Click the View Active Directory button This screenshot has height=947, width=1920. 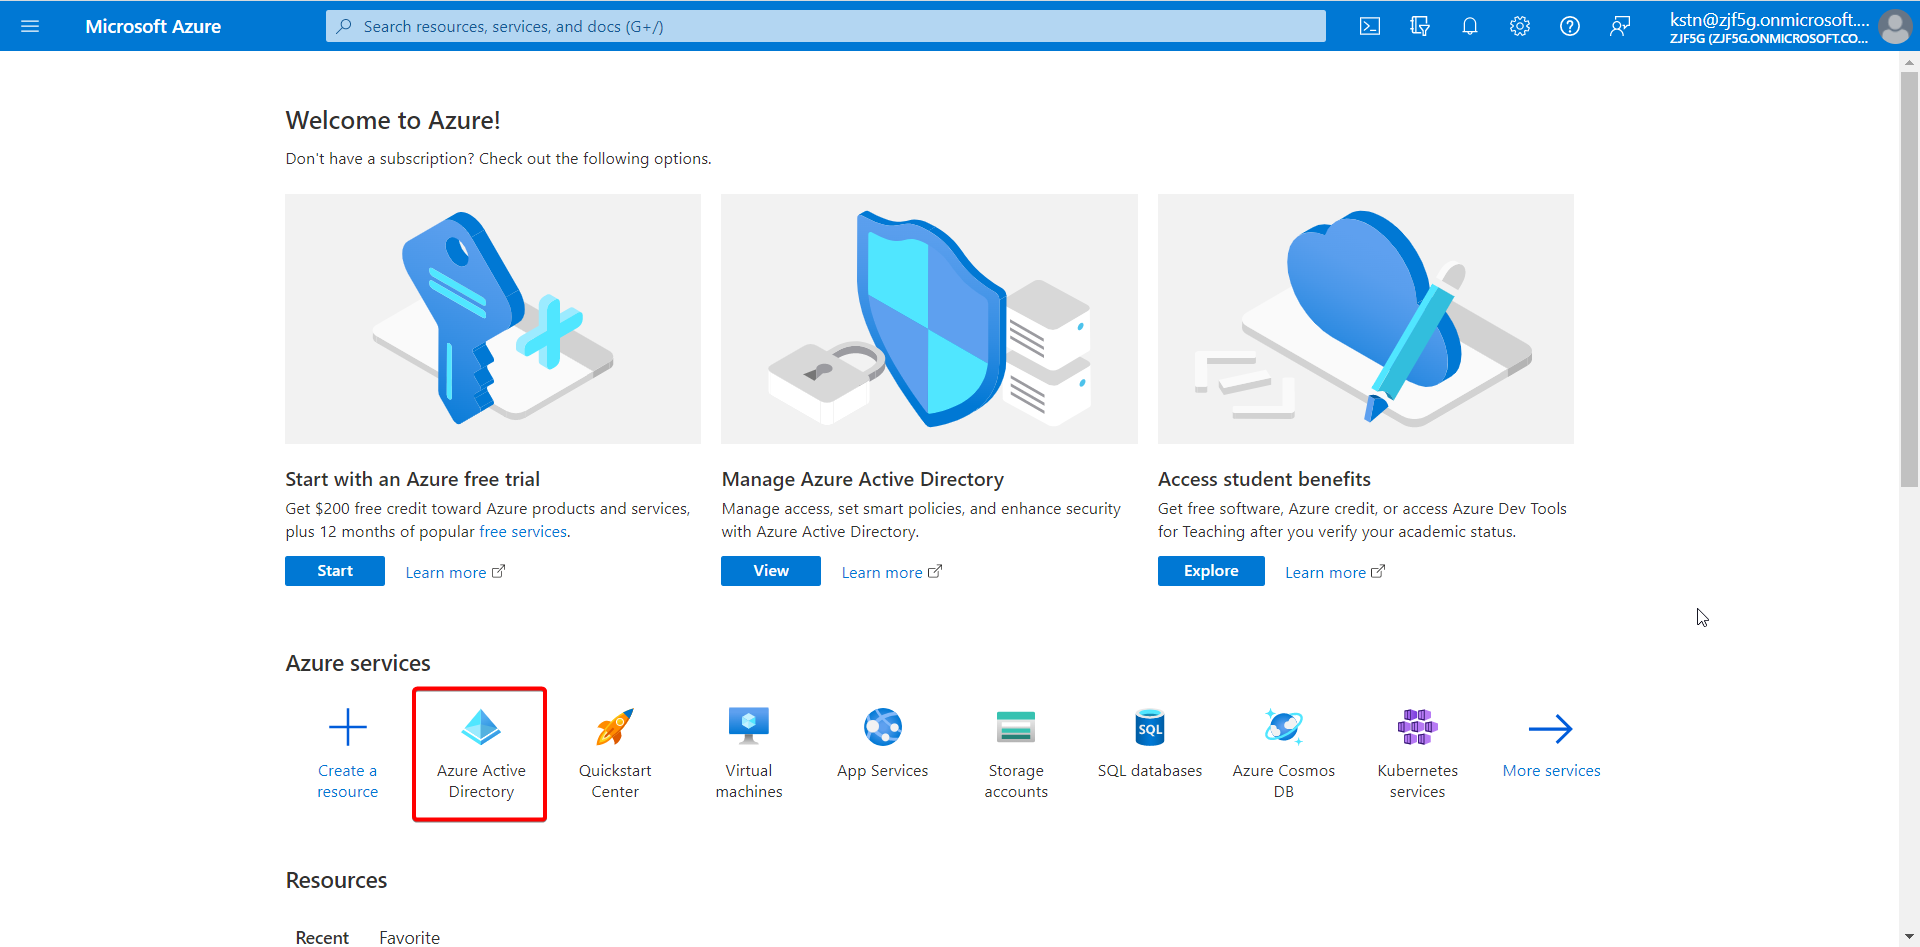(x=771, y=571)
